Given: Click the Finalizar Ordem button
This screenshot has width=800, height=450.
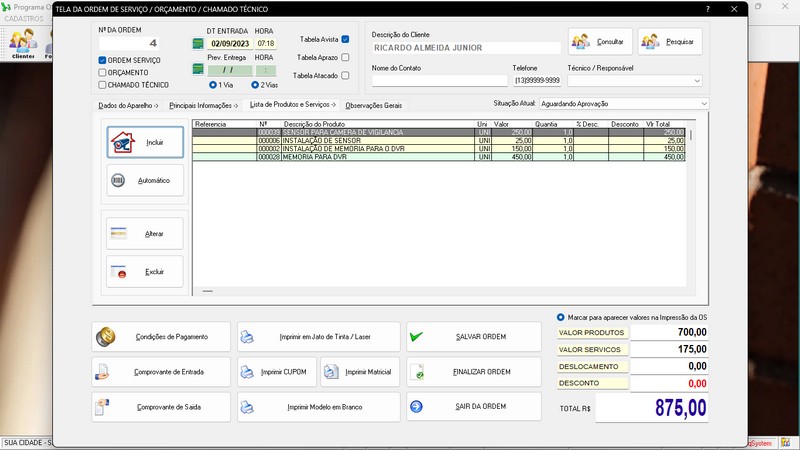Looking at the screenshot, I should click(x=473, y=372).
